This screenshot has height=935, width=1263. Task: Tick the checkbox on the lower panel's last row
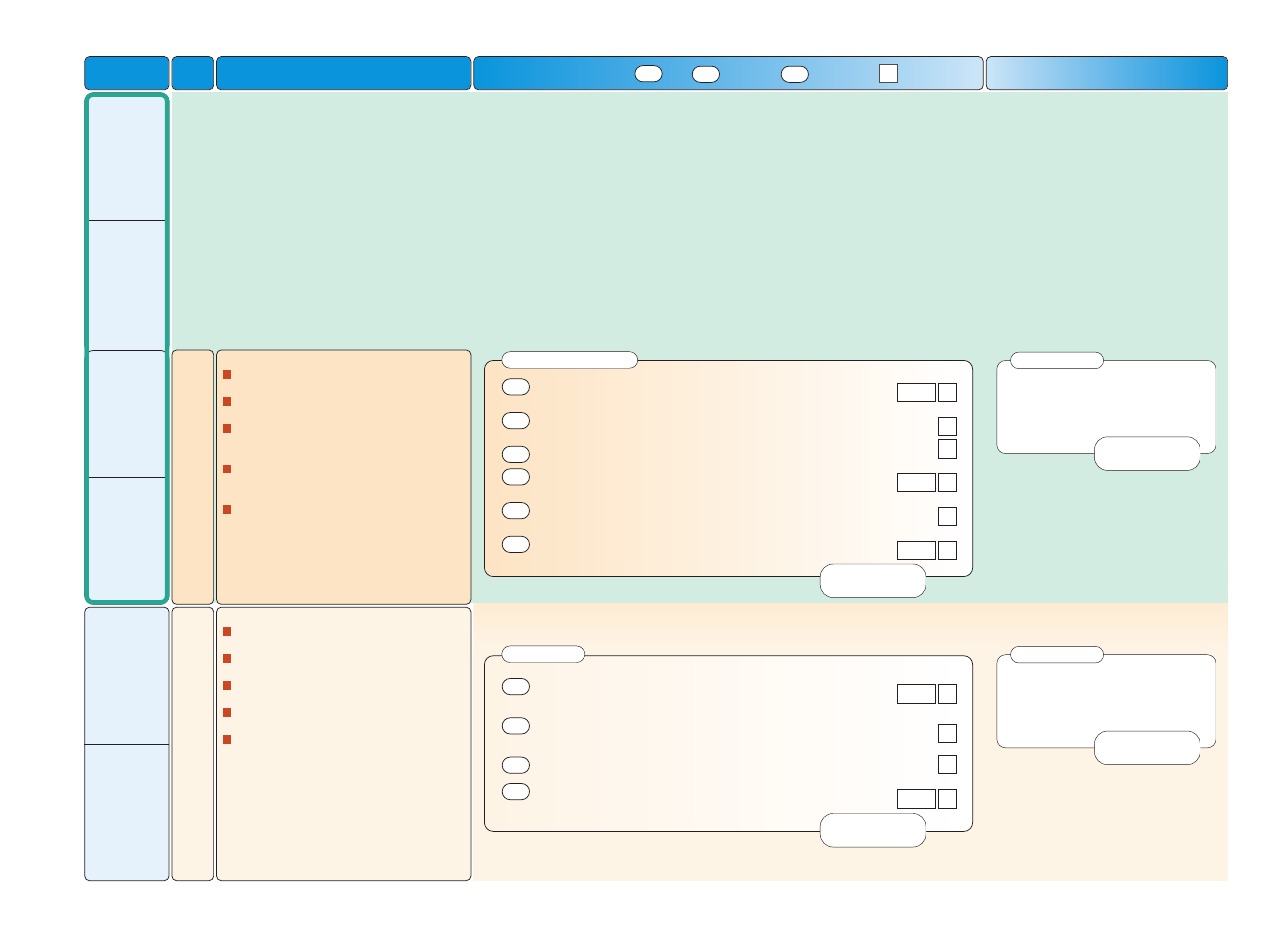pyautogui.click(x=947, y=798)
